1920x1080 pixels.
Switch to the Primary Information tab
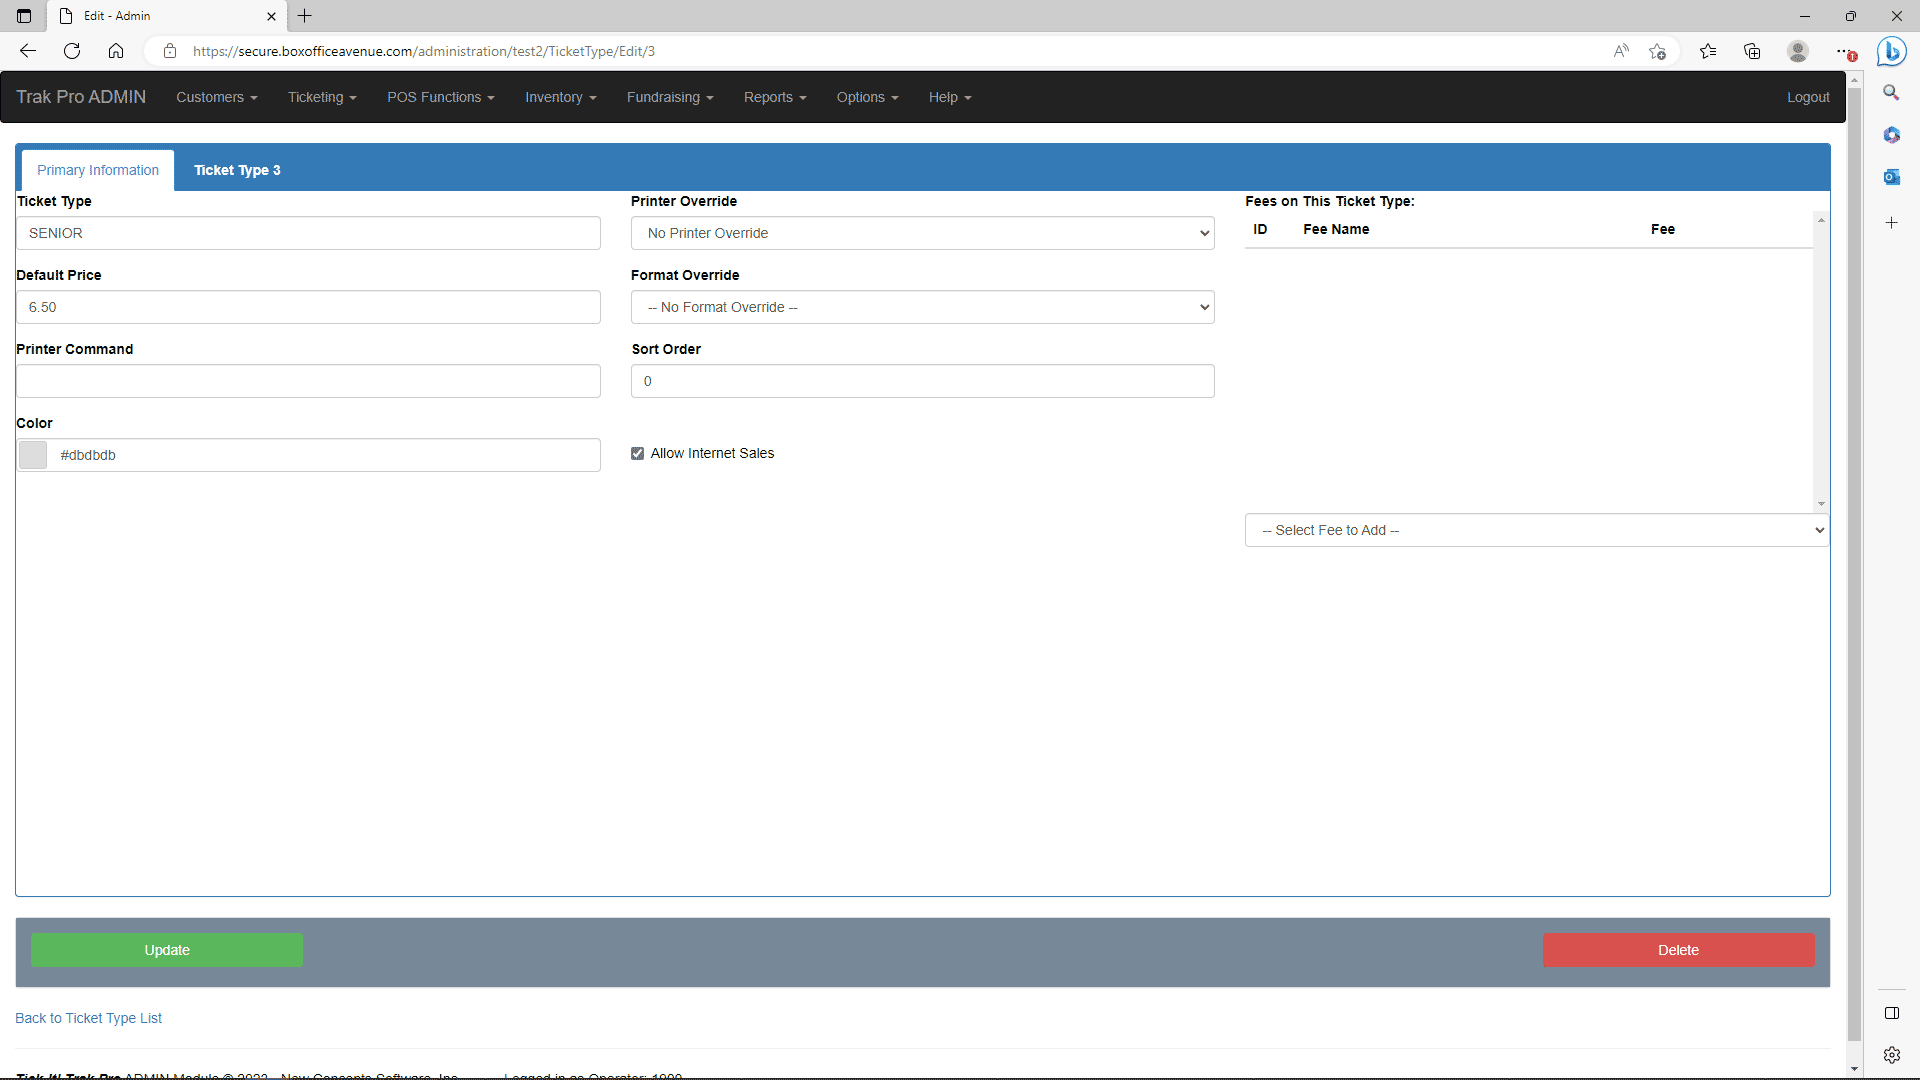98,170
